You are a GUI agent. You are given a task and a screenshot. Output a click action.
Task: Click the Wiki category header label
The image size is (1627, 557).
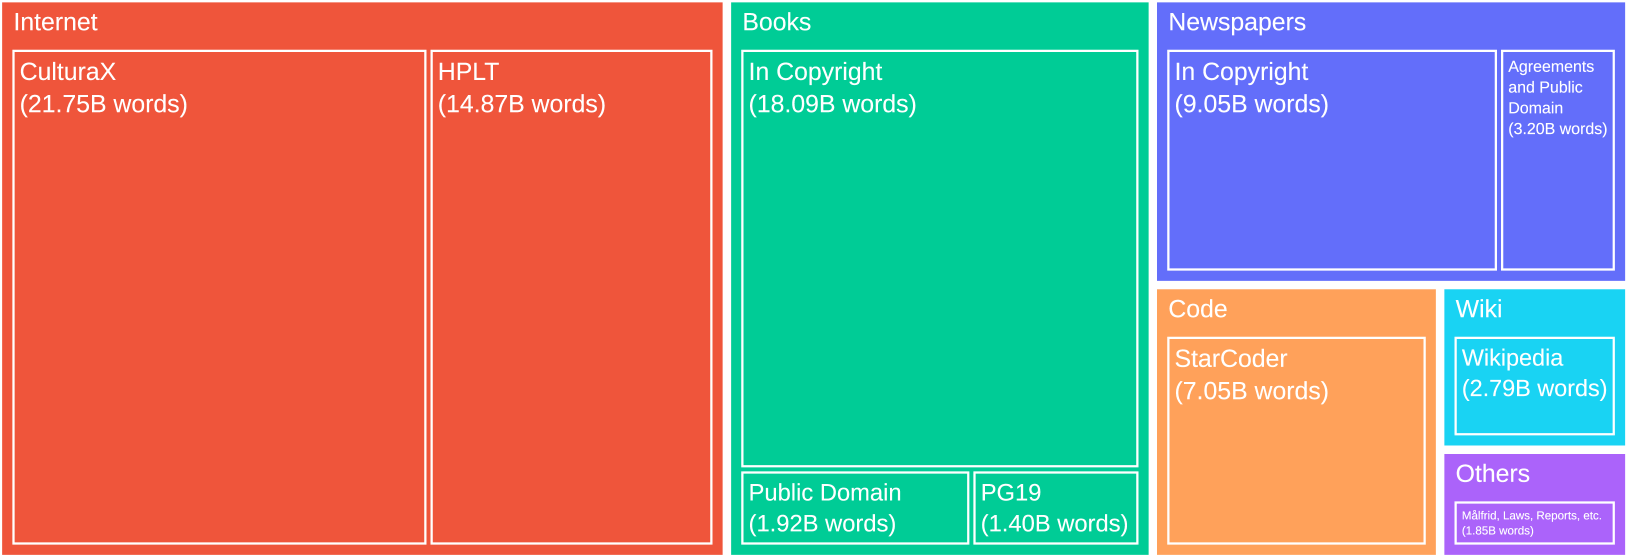pos(1479,310)
